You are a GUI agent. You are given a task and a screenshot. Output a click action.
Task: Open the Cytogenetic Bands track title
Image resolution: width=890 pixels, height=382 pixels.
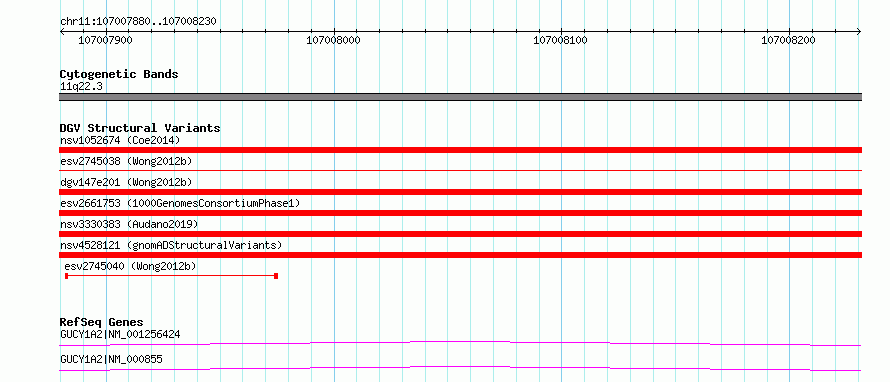119,74
